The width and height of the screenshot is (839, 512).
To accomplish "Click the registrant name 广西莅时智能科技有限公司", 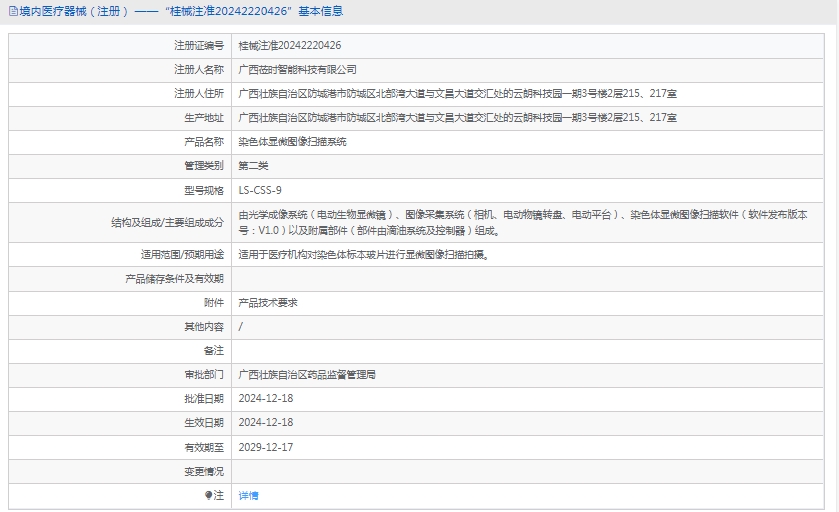I will (297, 70).
